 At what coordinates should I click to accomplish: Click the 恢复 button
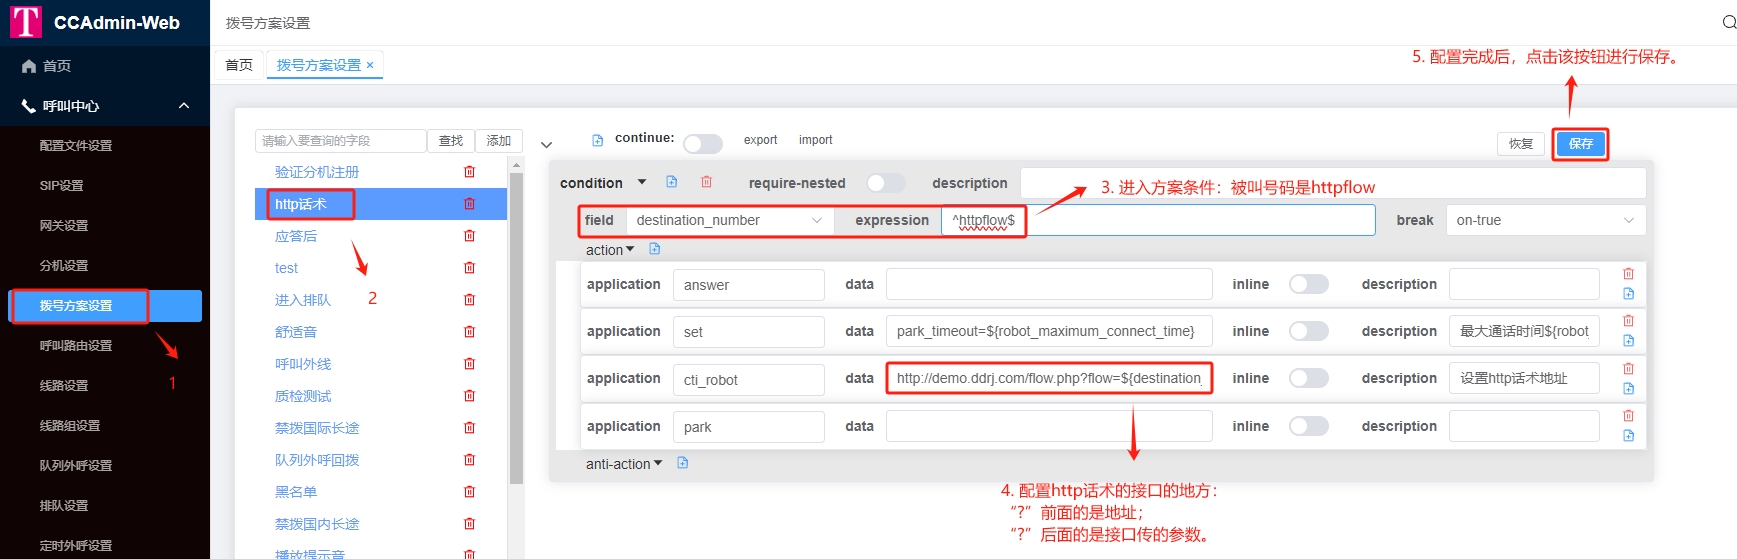[1520, 144]
